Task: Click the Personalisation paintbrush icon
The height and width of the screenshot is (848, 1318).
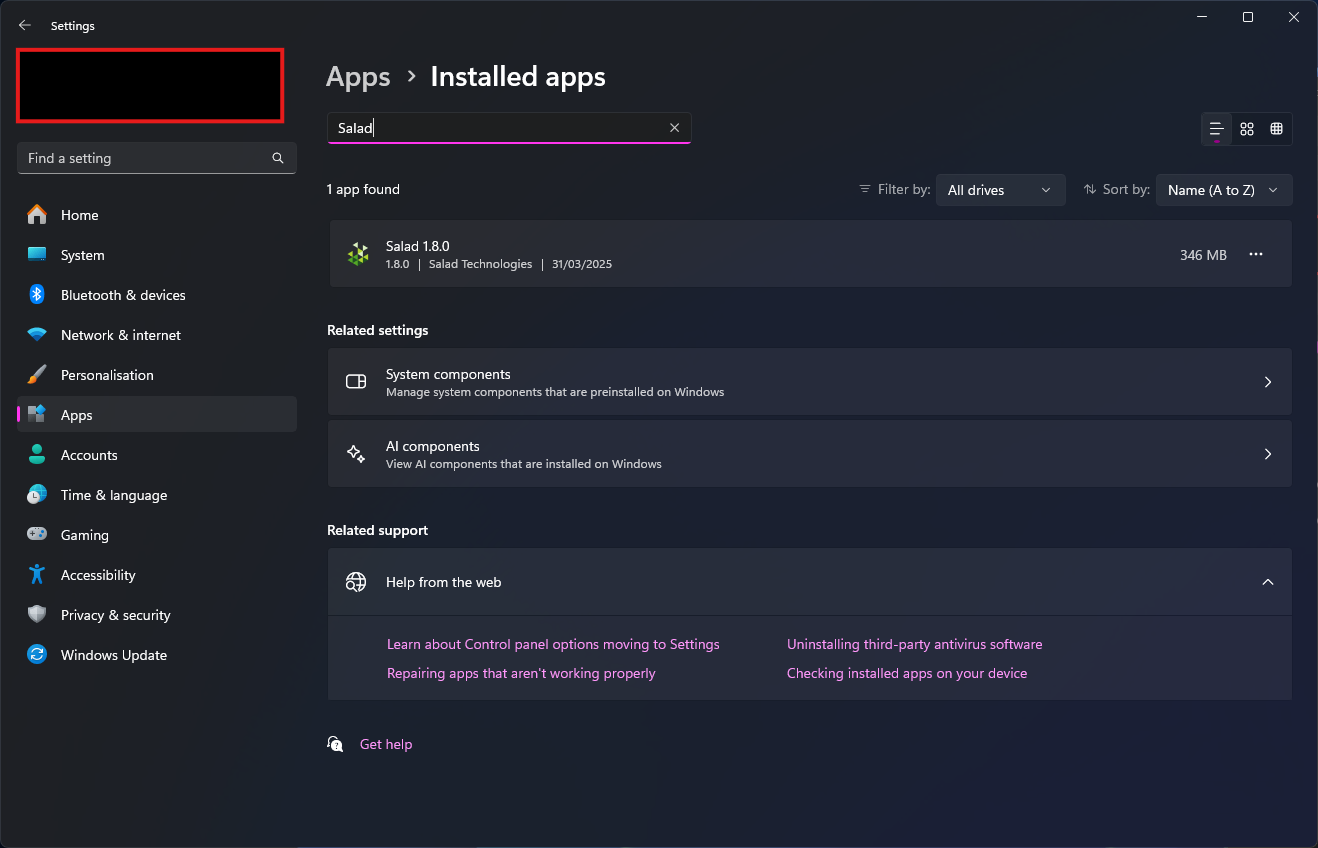Action: pyautogui.click(x=37, y=375)
